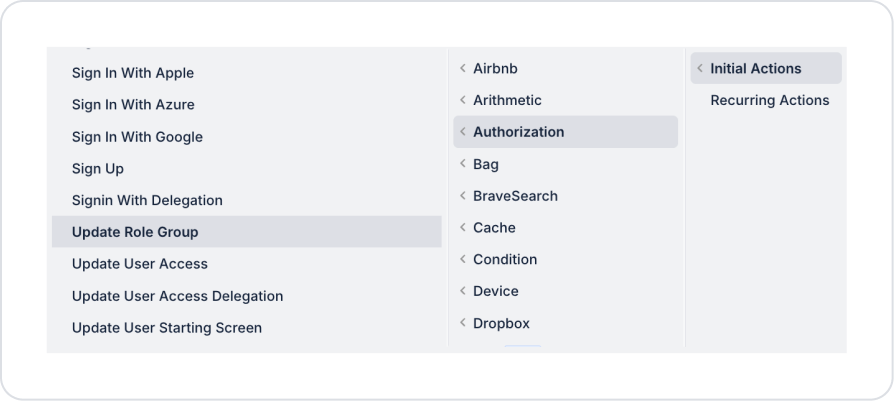This screenshot has width=894, height=401.
Task: Open the Recurring Actions menu item
Action: [x=769, y=100]
